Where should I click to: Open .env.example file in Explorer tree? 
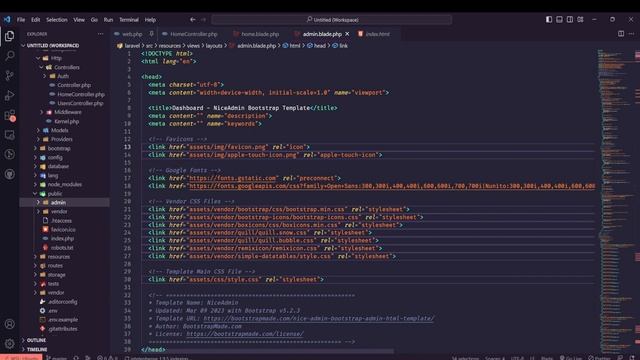pyautogui.click(x=62, y=320)
